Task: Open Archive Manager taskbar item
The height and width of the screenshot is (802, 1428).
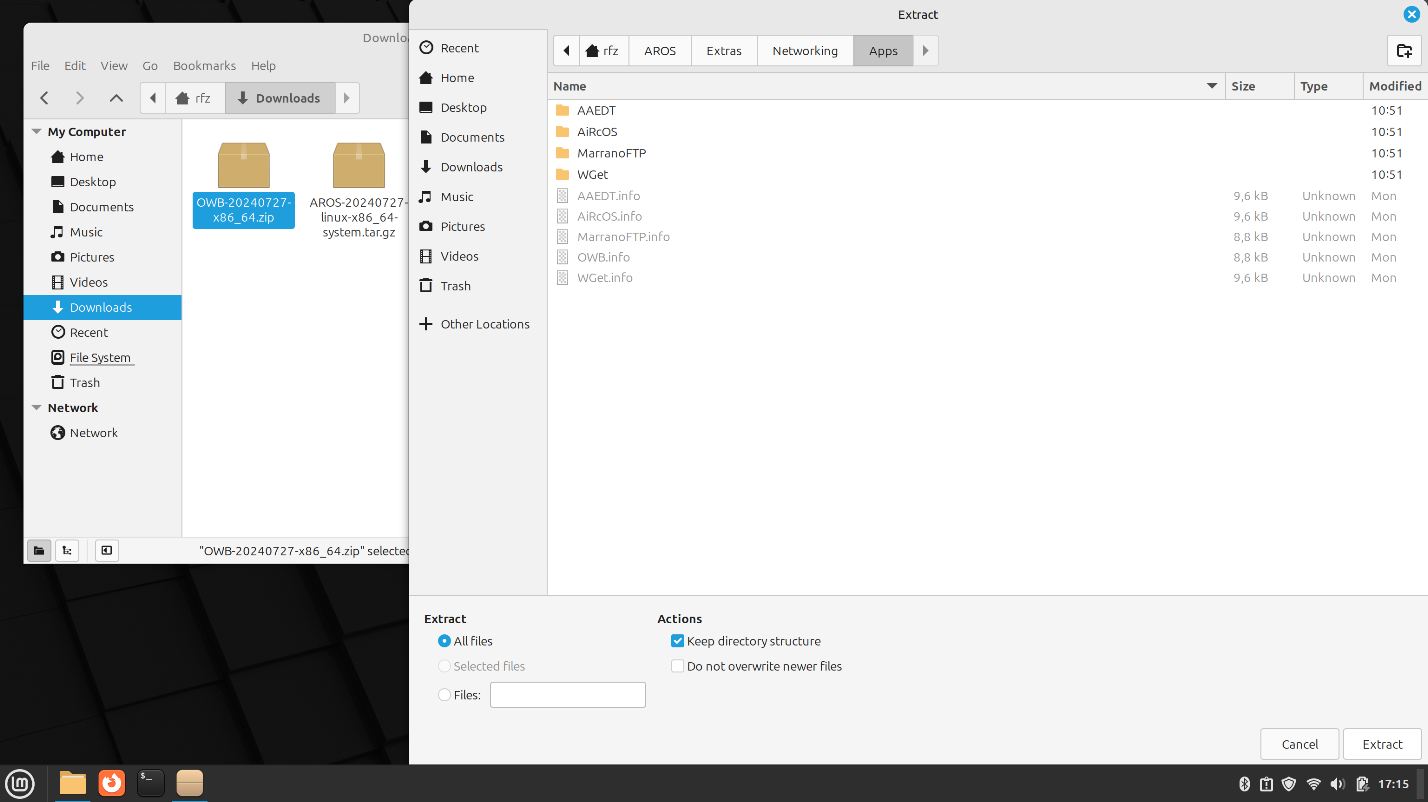Action: (x=190, y=782)
